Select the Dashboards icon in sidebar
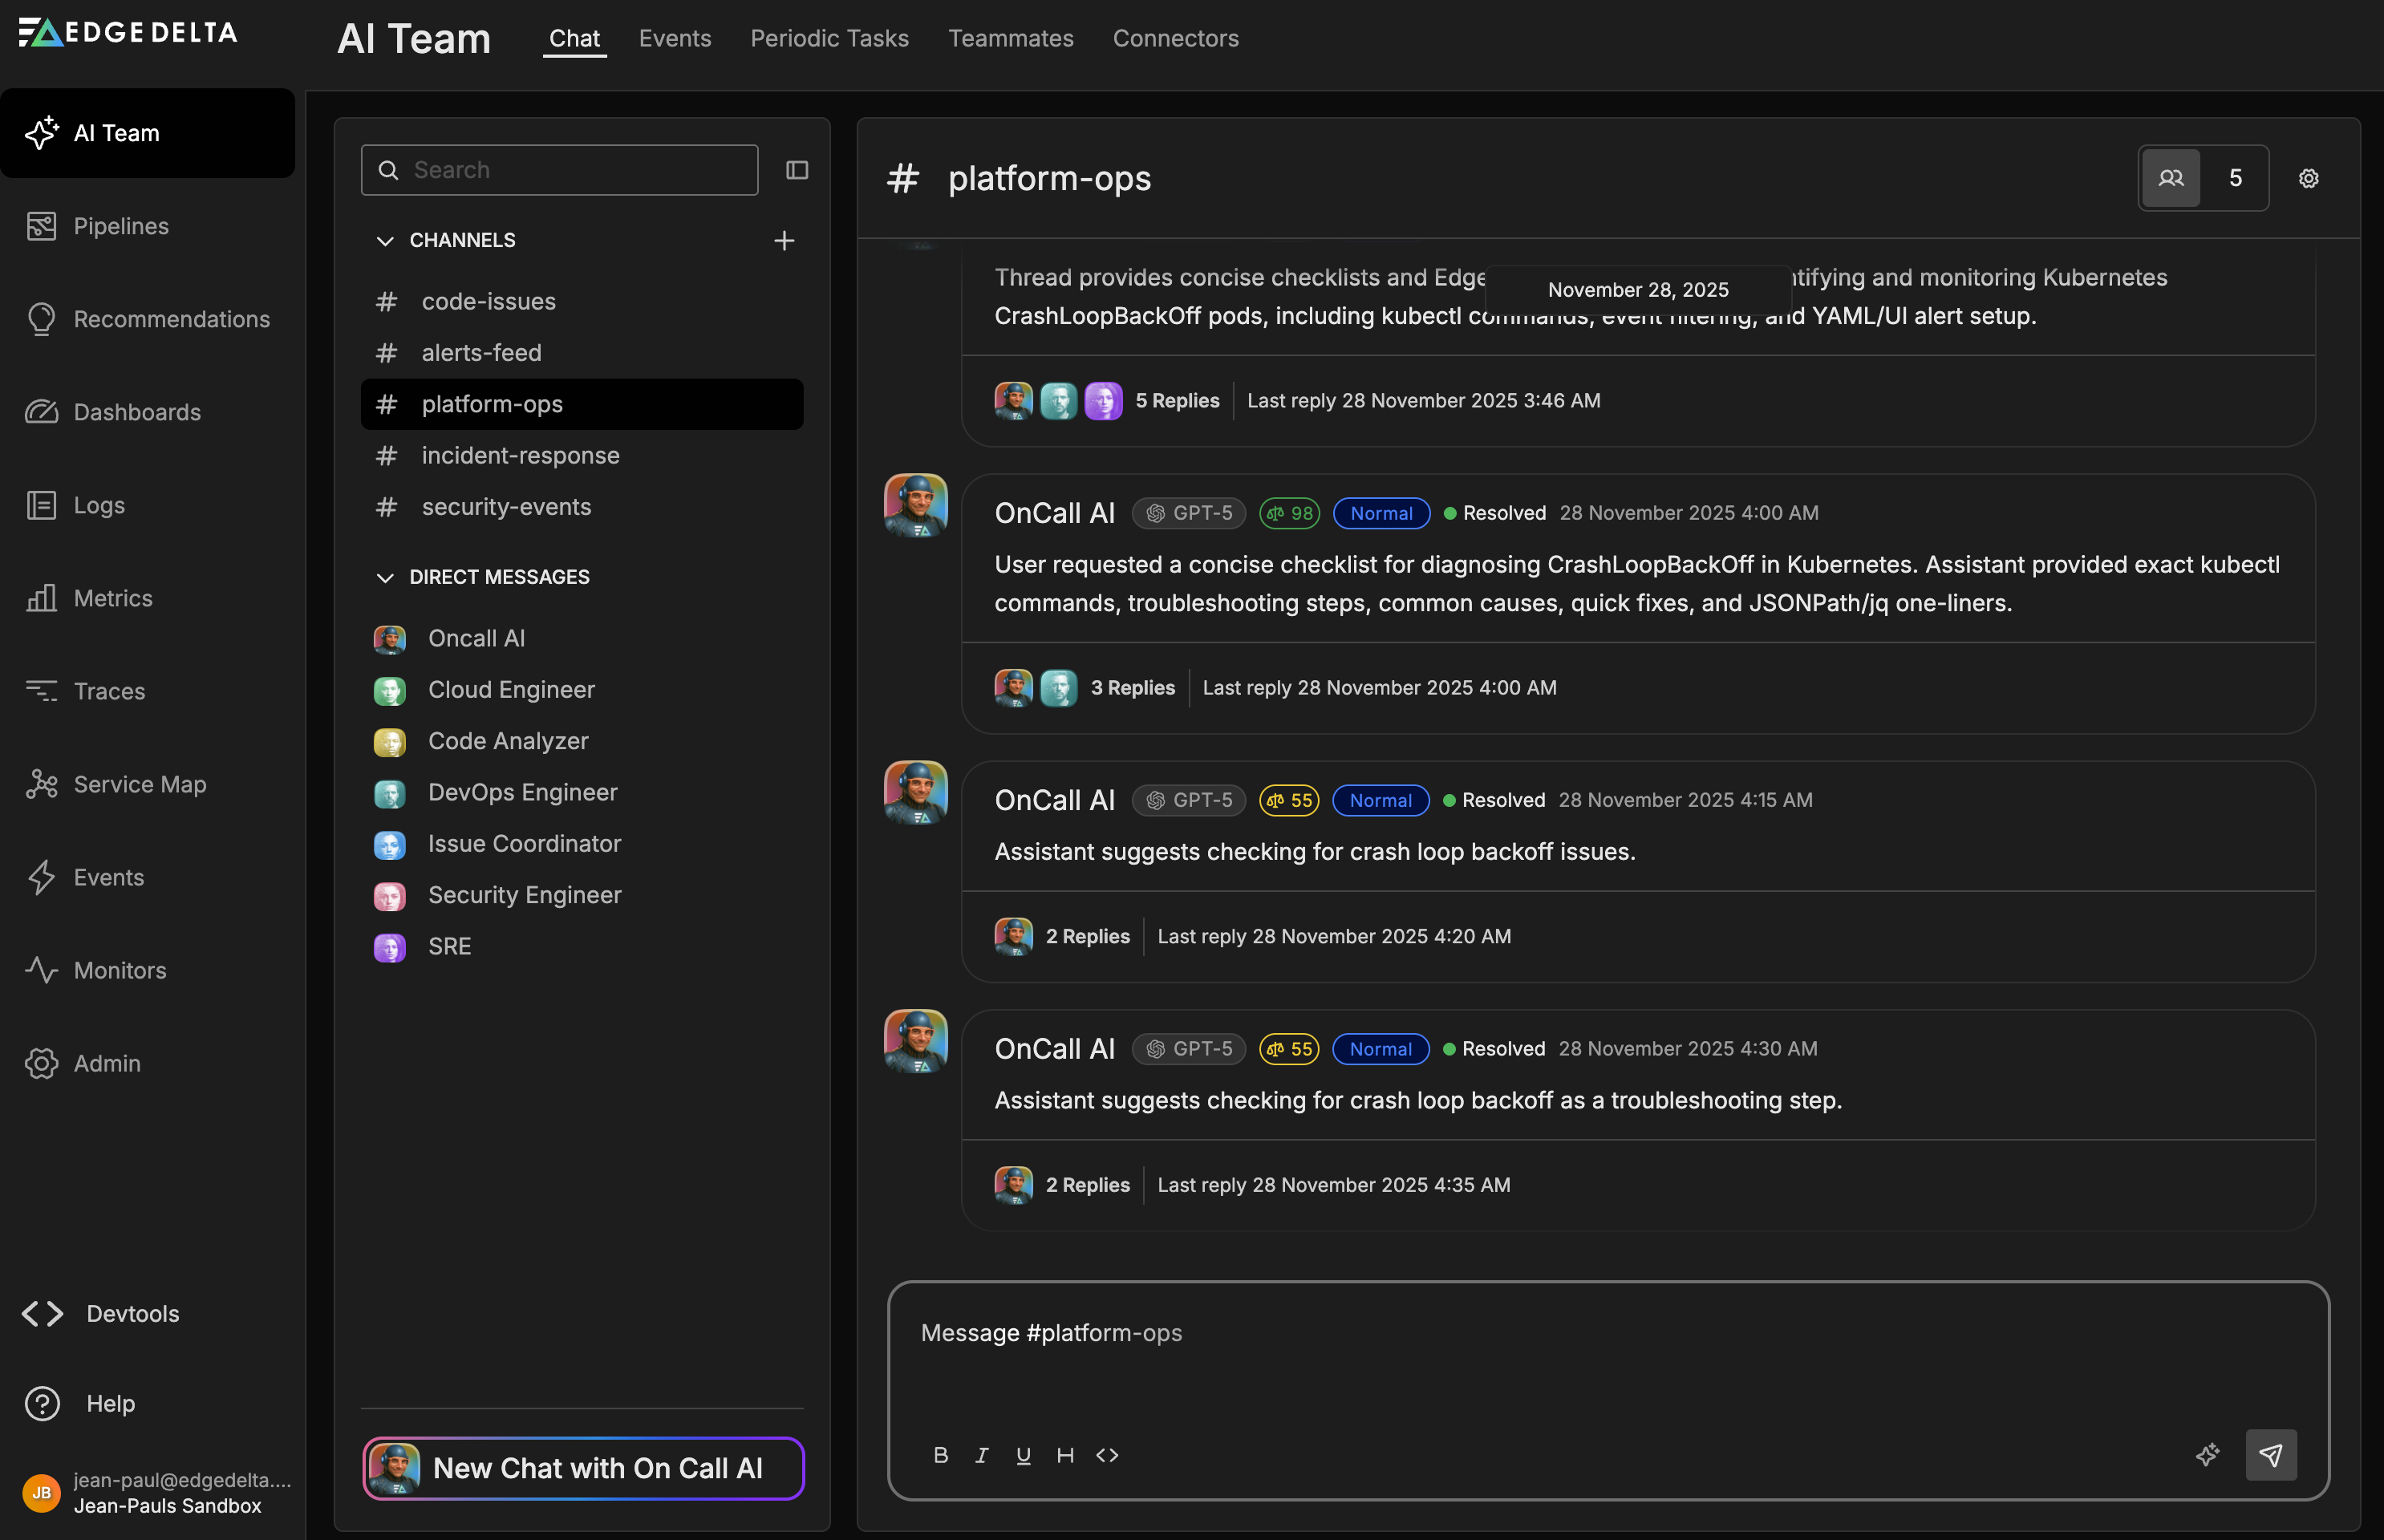The height and width of the screenshot is (1540, 2384). coord(41,412)
